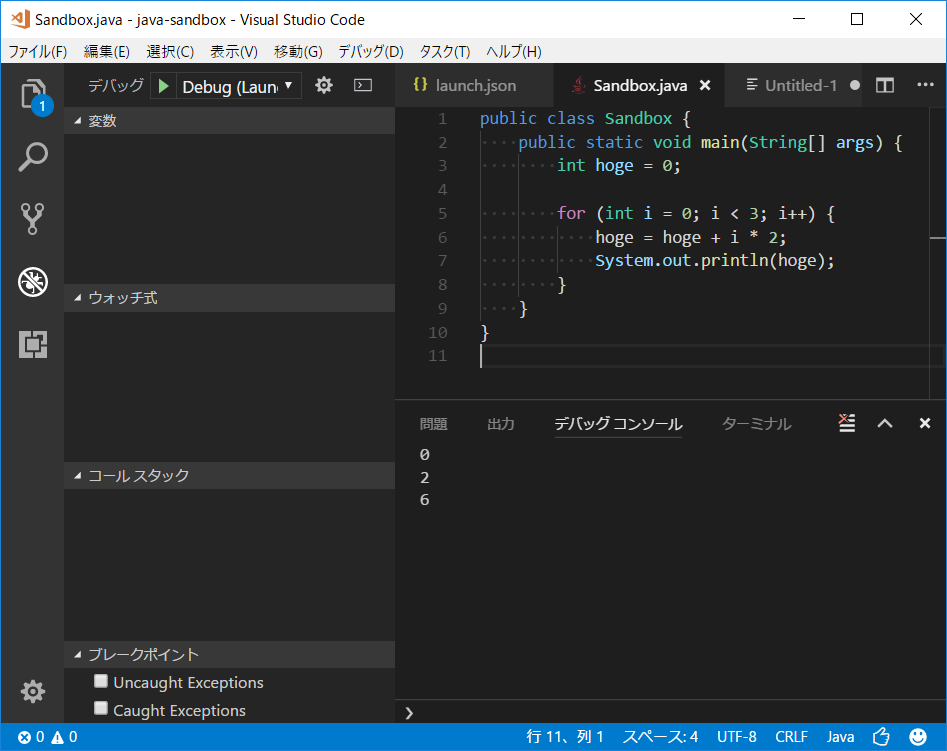Open the タスク(T) menu
This screenshot has height=751, width=947.
tap(445, 52)
